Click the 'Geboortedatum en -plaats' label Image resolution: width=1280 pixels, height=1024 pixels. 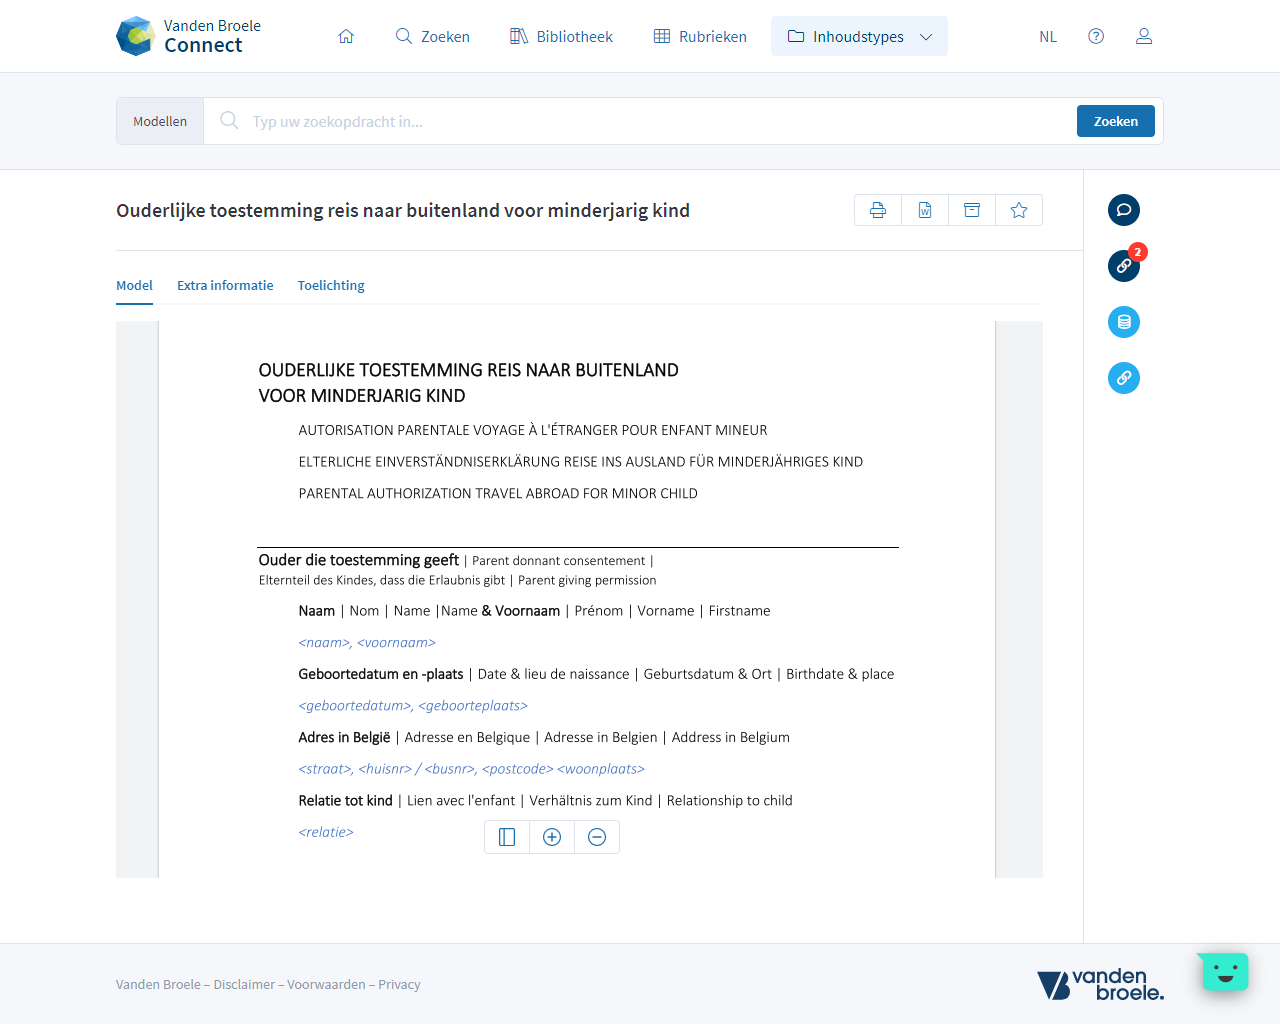[x=381, y=674]
